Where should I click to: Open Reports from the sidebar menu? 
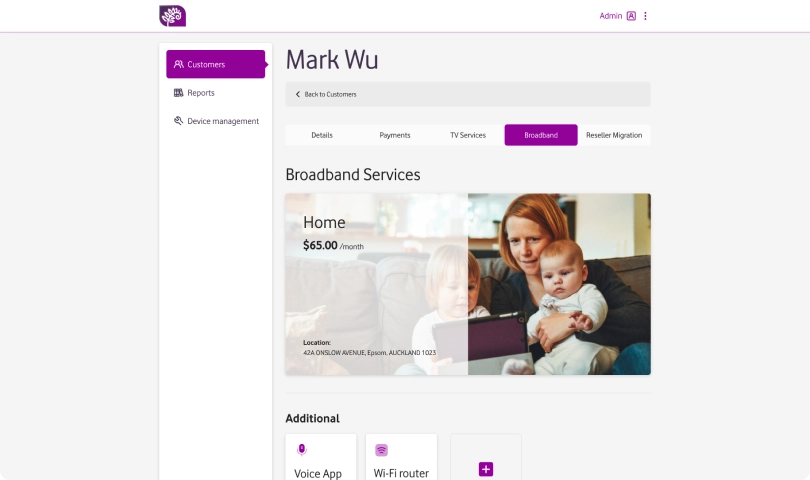[200, 92]
